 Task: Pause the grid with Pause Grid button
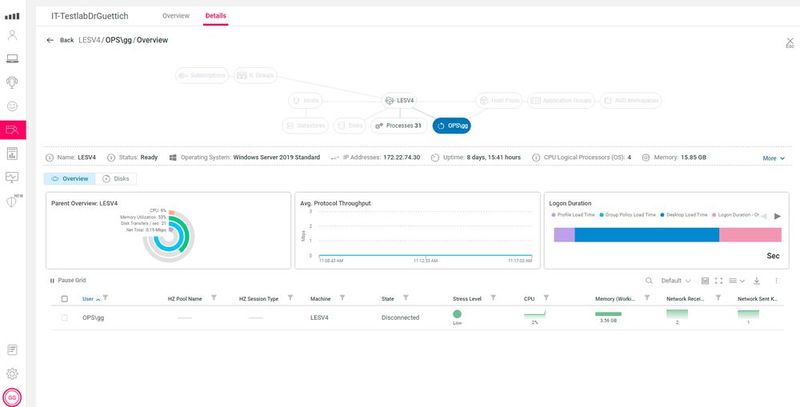pos(68,281)
